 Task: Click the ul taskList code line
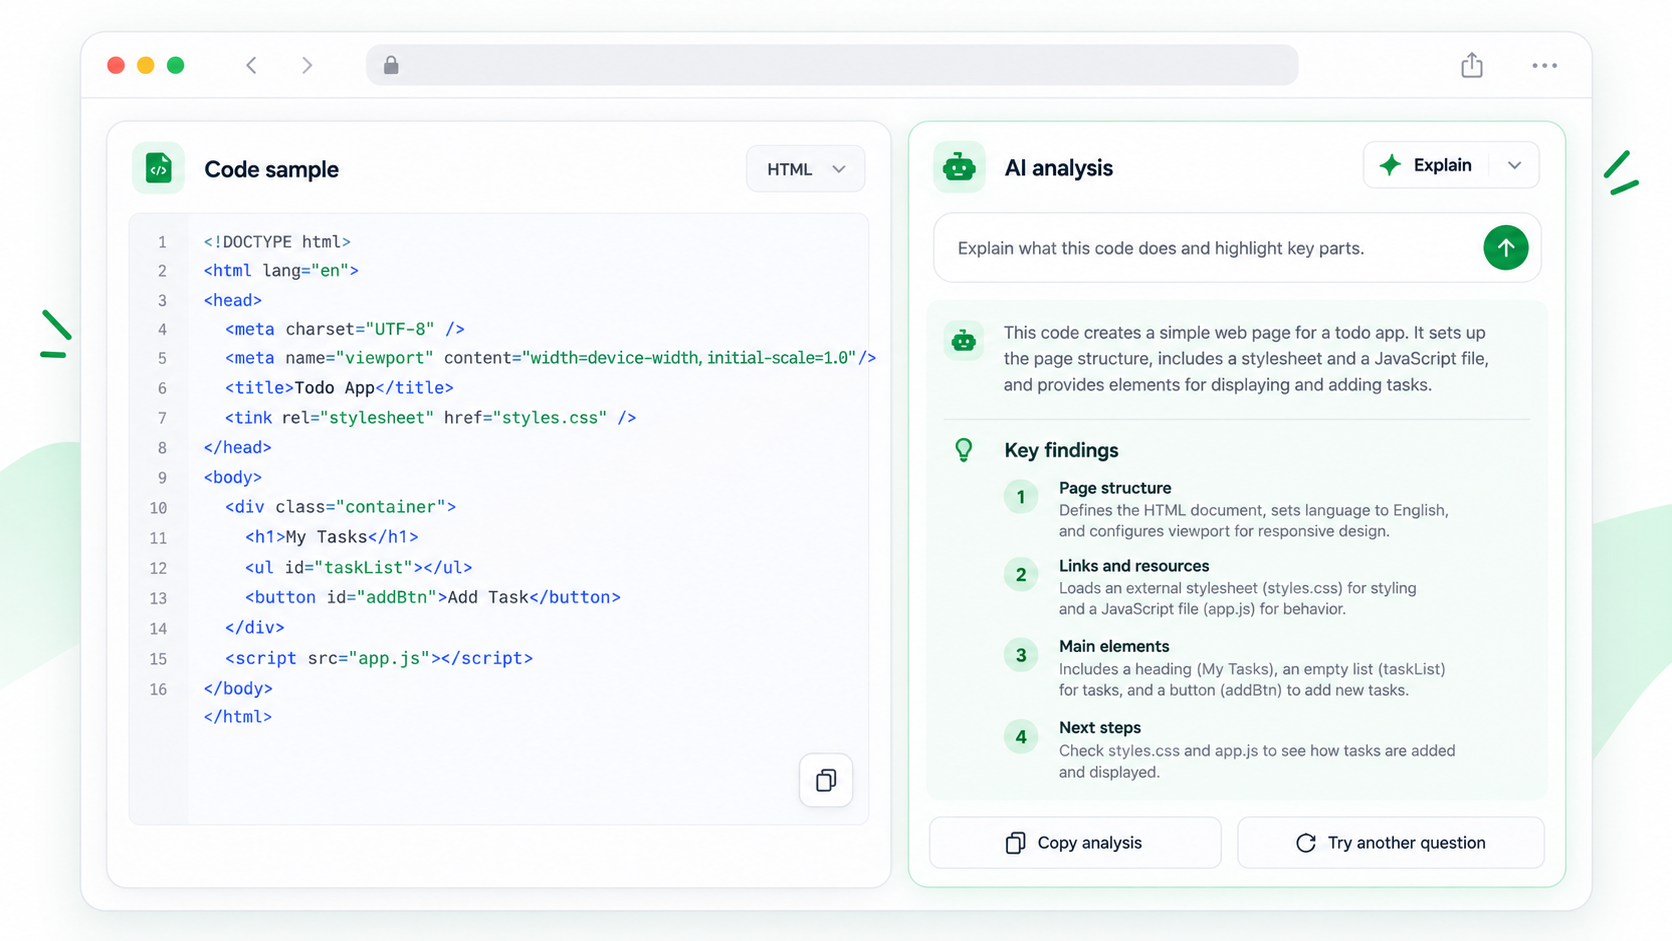click(358, 567)
